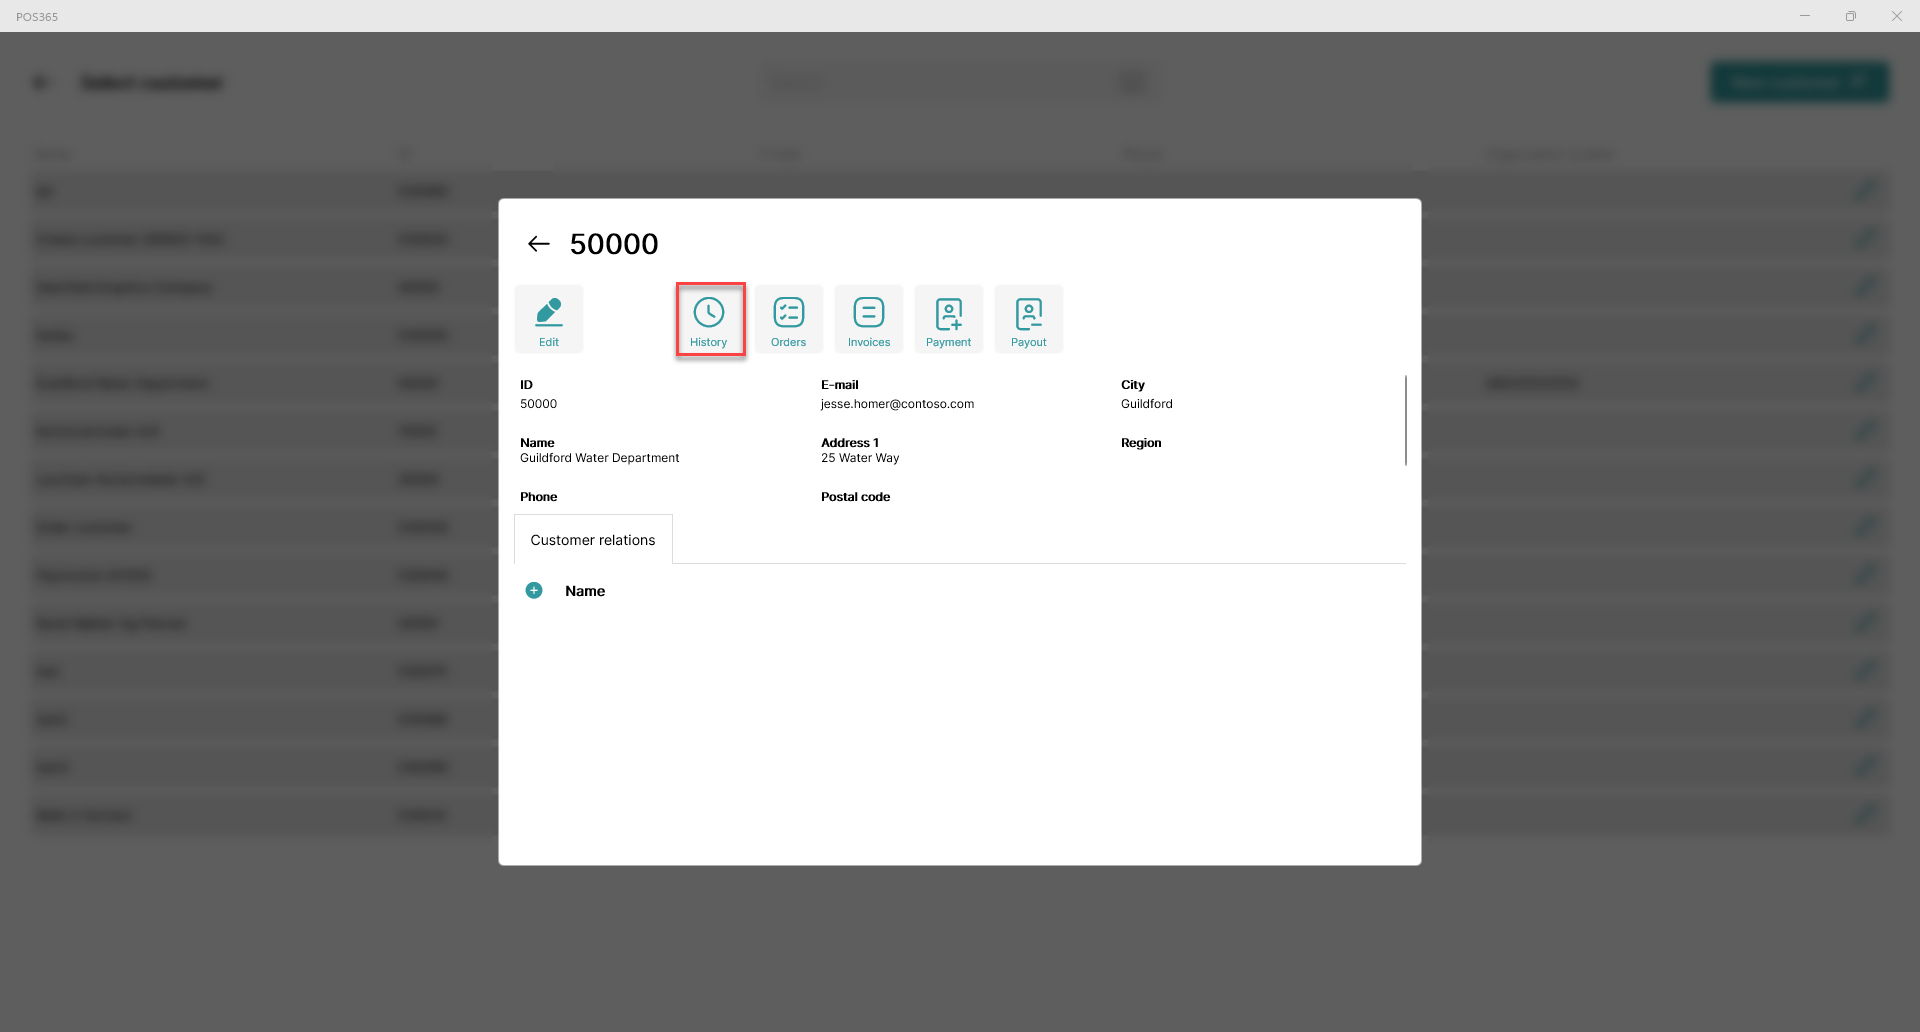Click the Region field label

tap(1141, 443)
